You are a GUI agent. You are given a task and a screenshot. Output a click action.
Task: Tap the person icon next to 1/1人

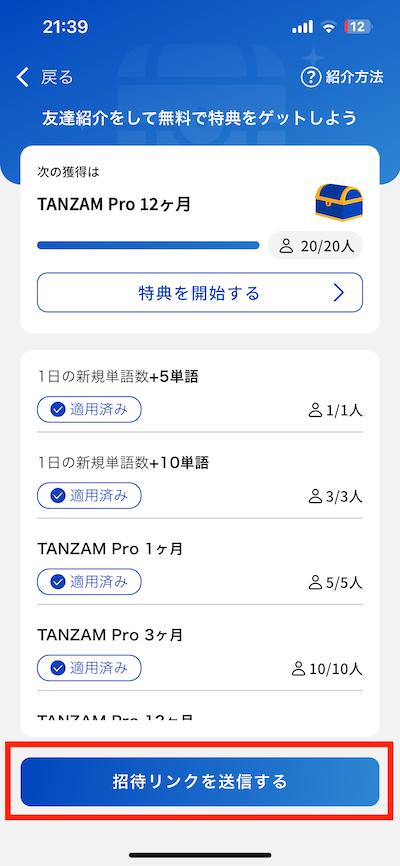coord(315,410)
